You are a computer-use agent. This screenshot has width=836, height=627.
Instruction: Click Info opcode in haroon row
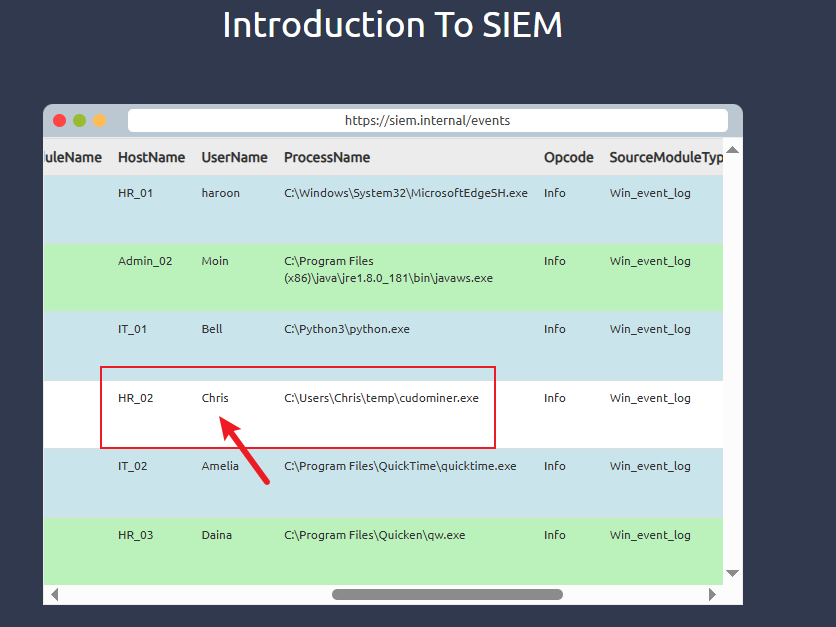[554, 193]
